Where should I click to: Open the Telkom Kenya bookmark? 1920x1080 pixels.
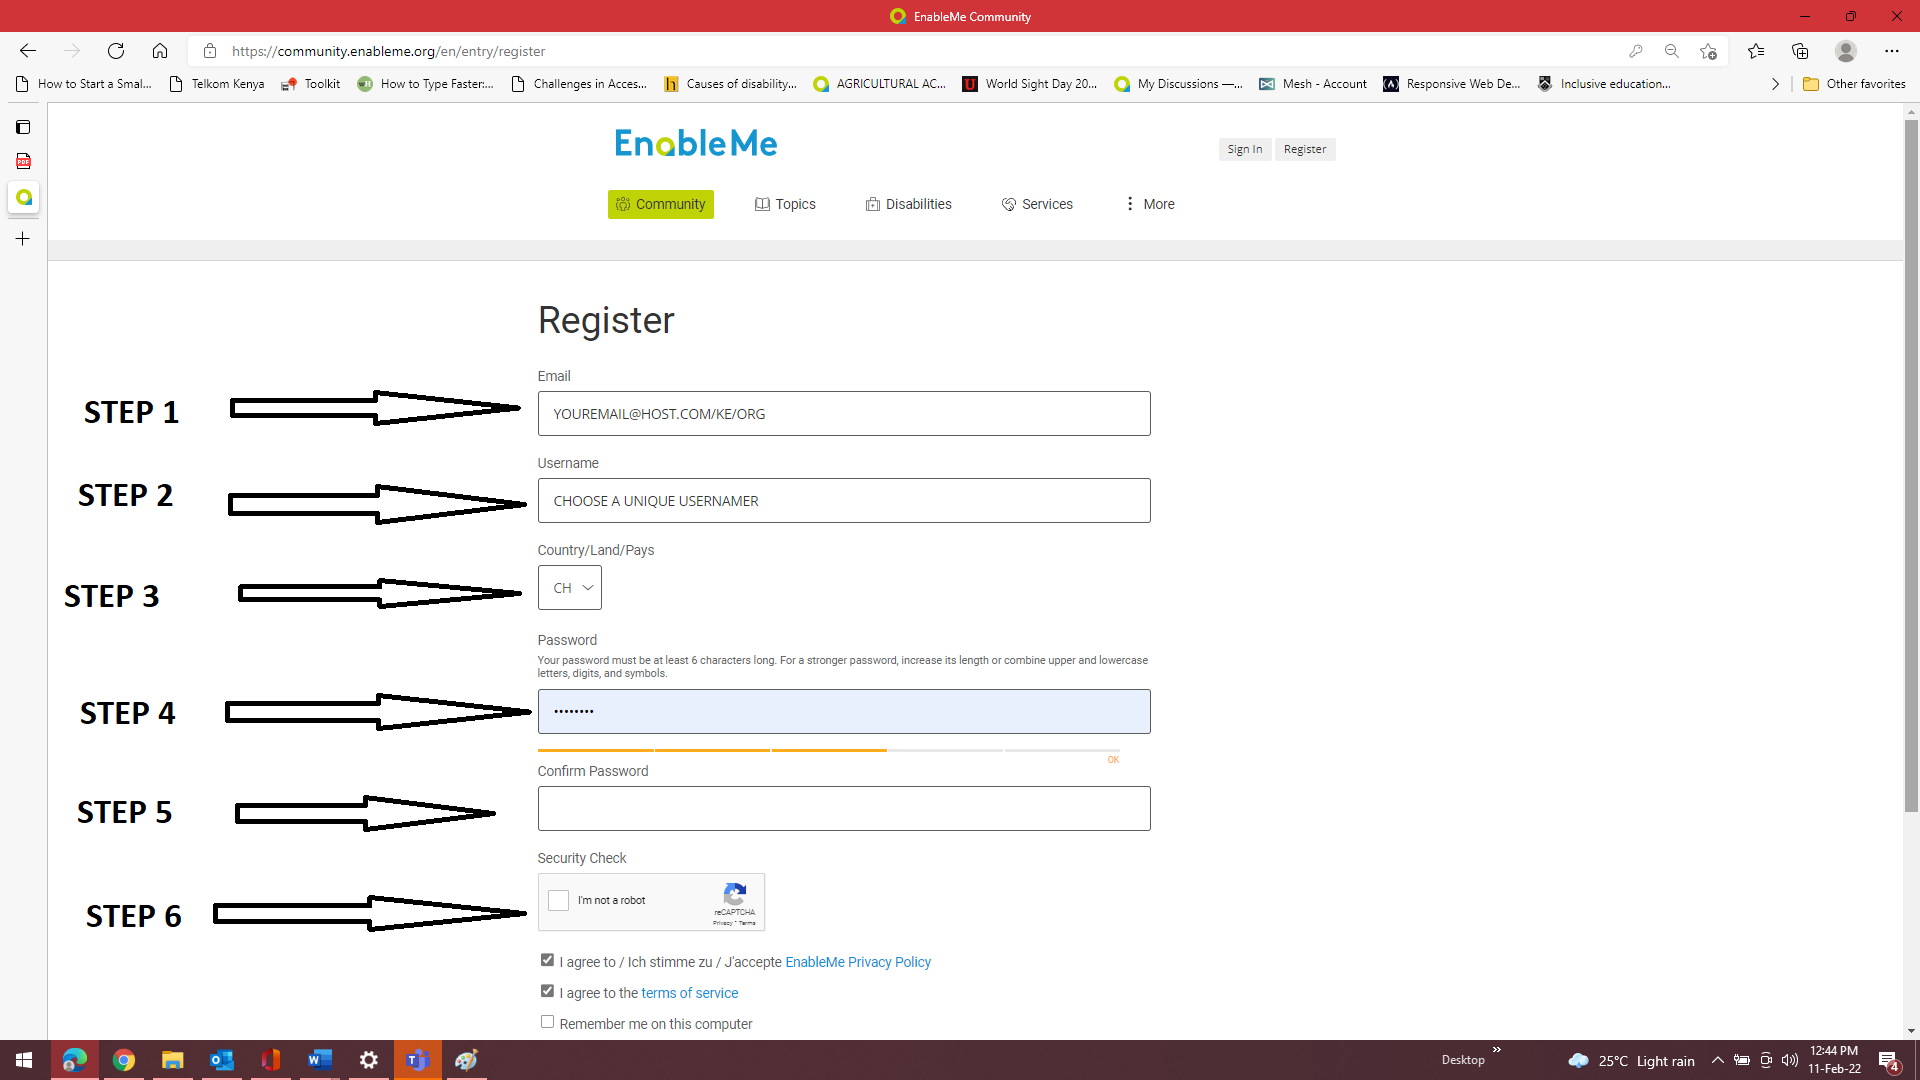pos(217,84)
